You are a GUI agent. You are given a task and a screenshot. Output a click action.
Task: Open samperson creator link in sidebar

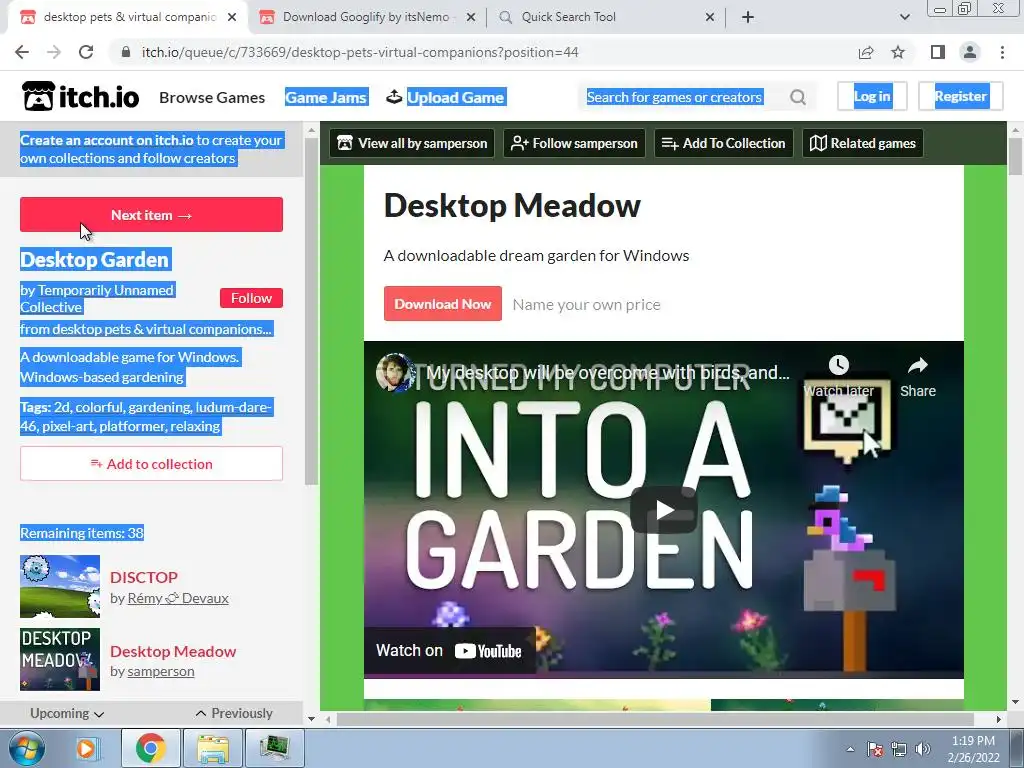[161, 671]
